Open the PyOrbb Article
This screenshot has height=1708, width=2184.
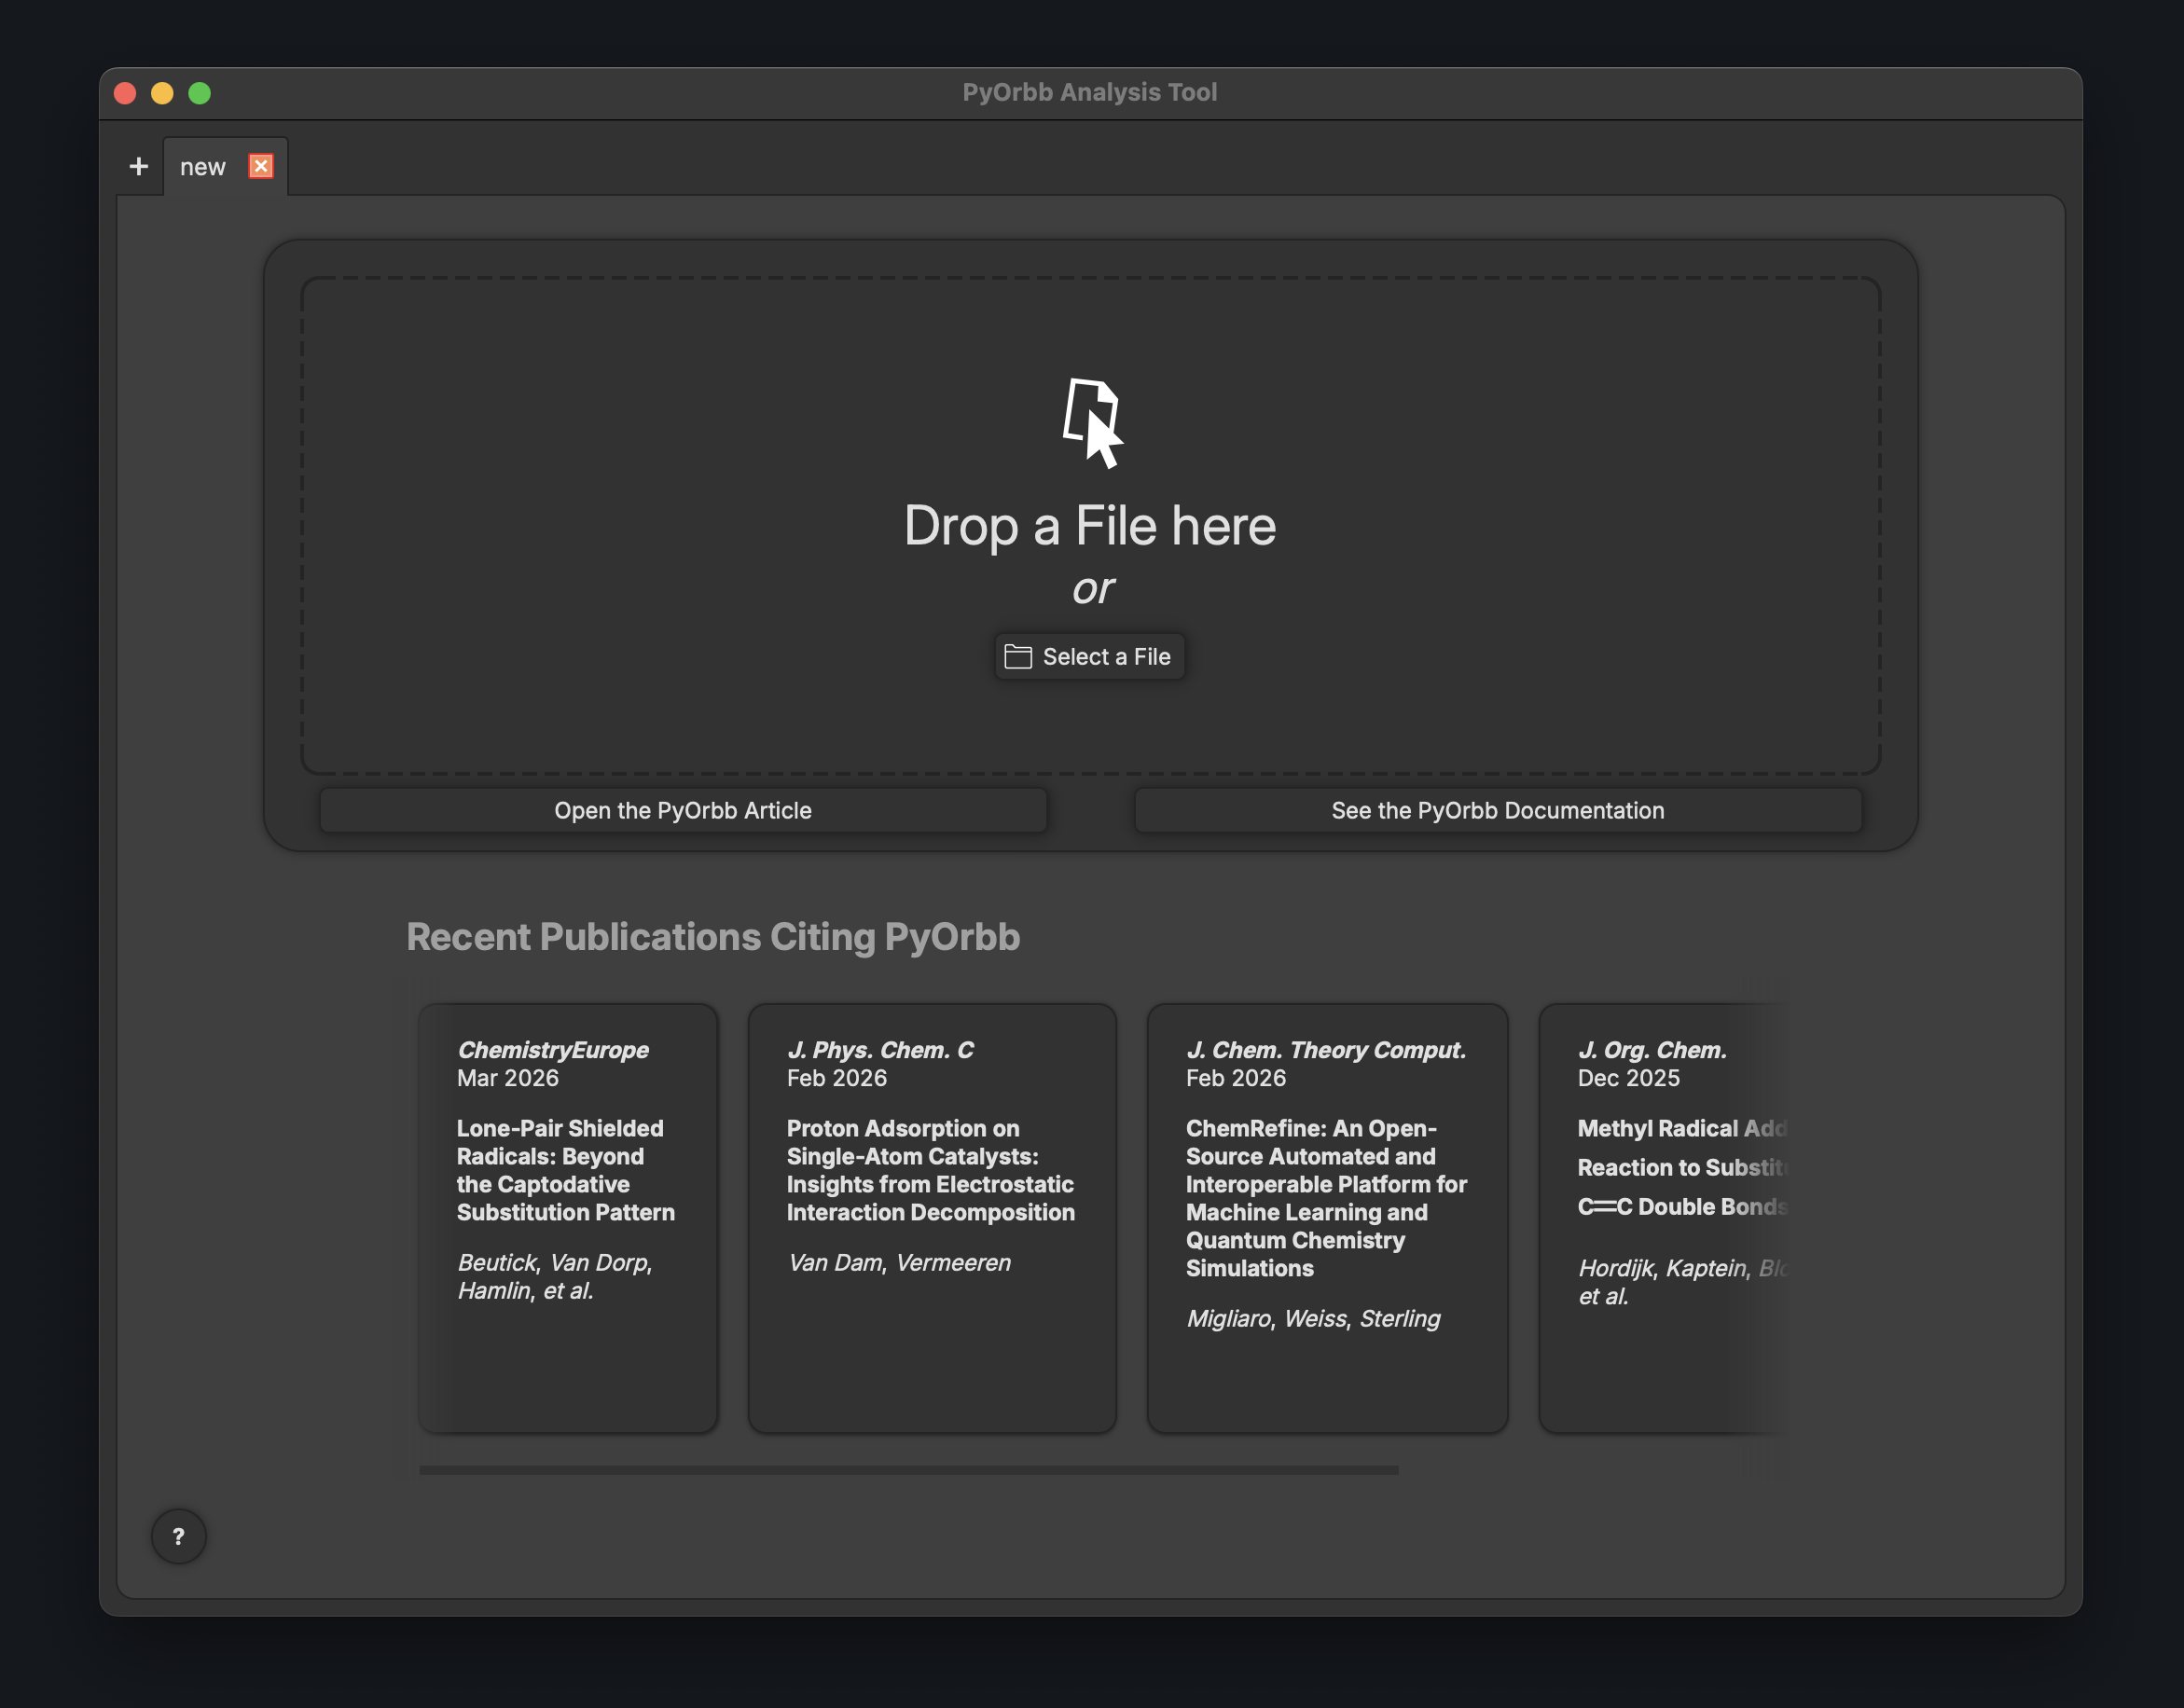click(683, 810)
